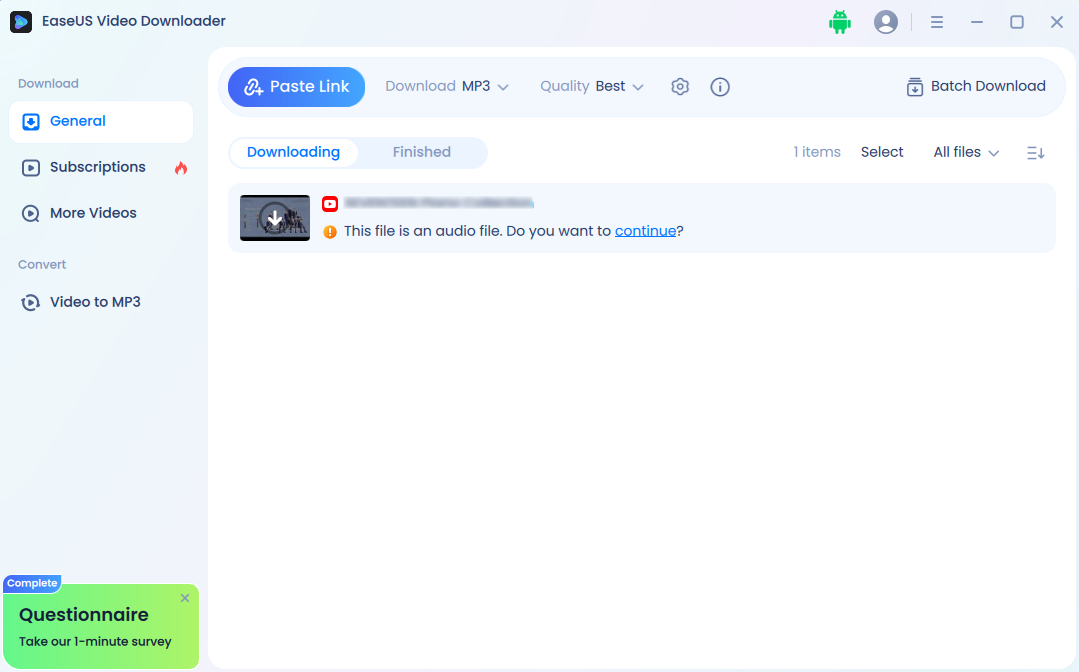This screenshot has height=672, width=1079.
Task: Open the Settings gear icon
Action: click(680, 87)
